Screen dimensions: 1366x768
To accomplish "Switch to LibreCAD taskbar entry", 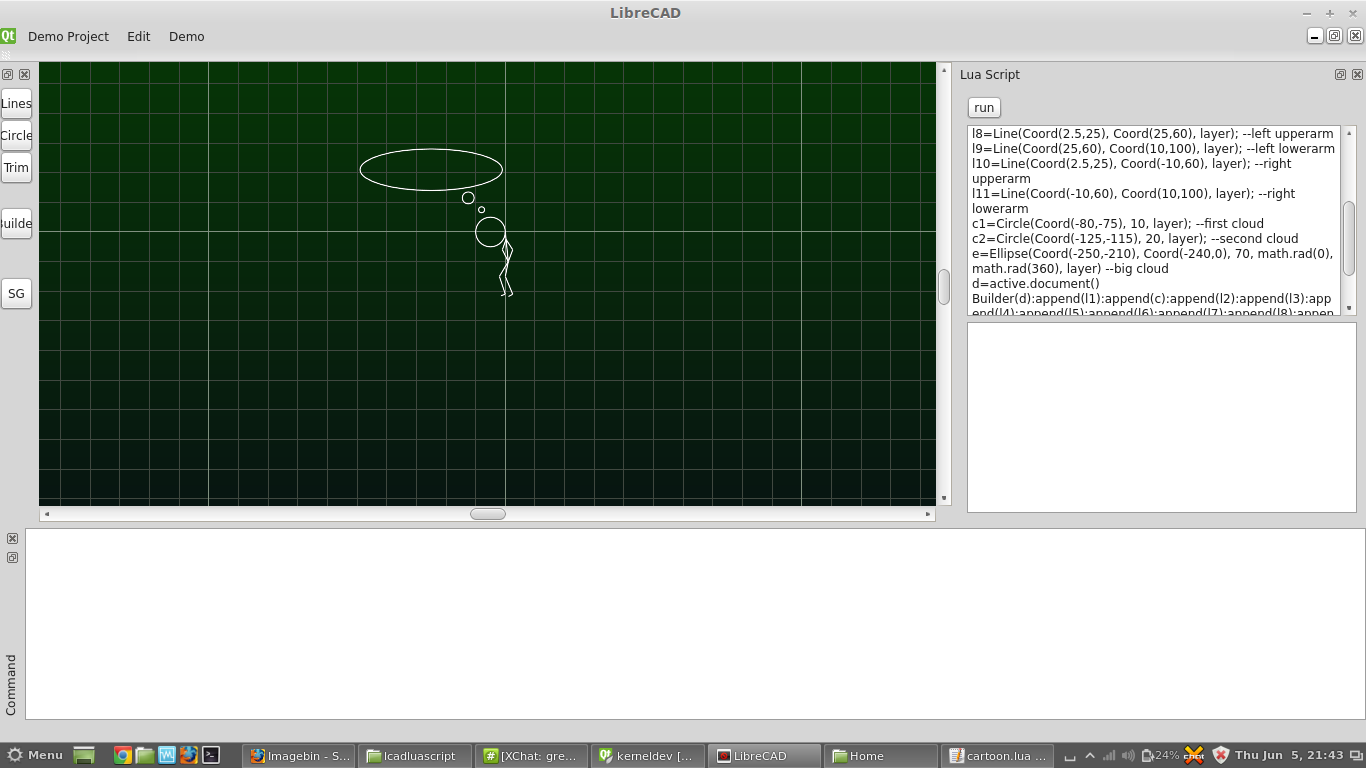I will point(764,756).
